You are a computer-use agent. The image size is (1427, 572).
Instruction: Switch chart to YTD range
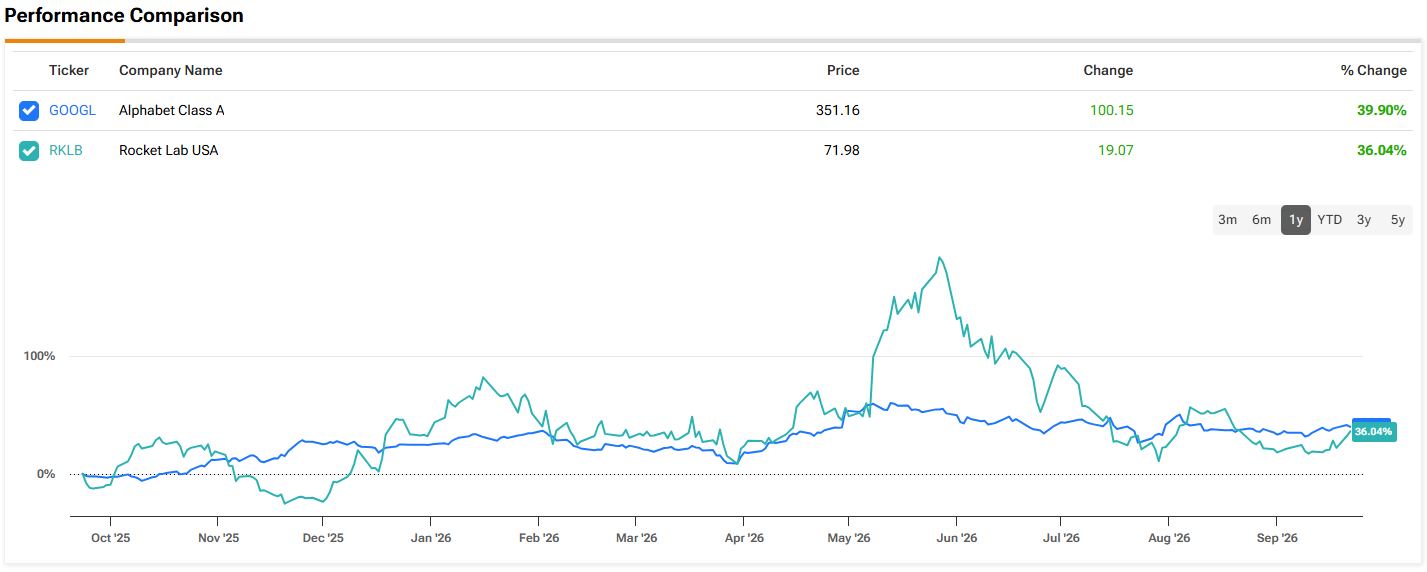point(1330,220)
